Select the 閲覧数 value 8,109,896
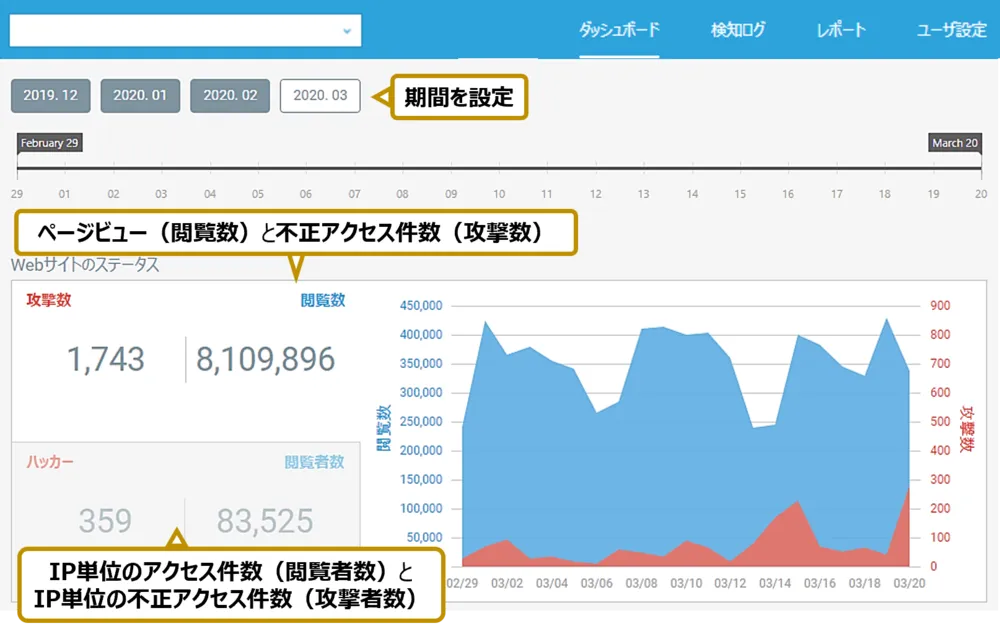 pyautogui.click(x=265, y=359)
